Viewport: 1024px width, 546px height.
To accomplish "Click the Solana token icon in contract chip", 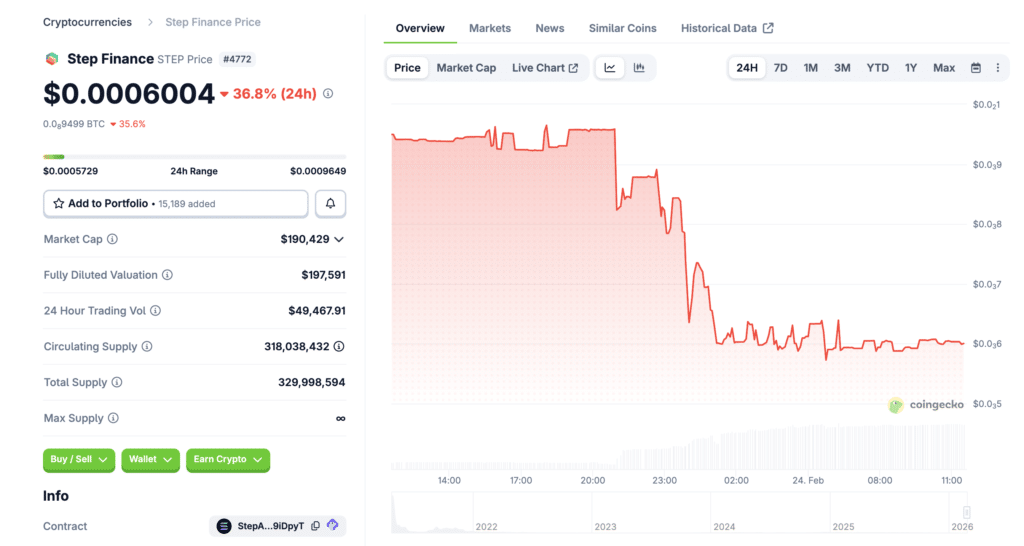I will click(x=224, y=526).
